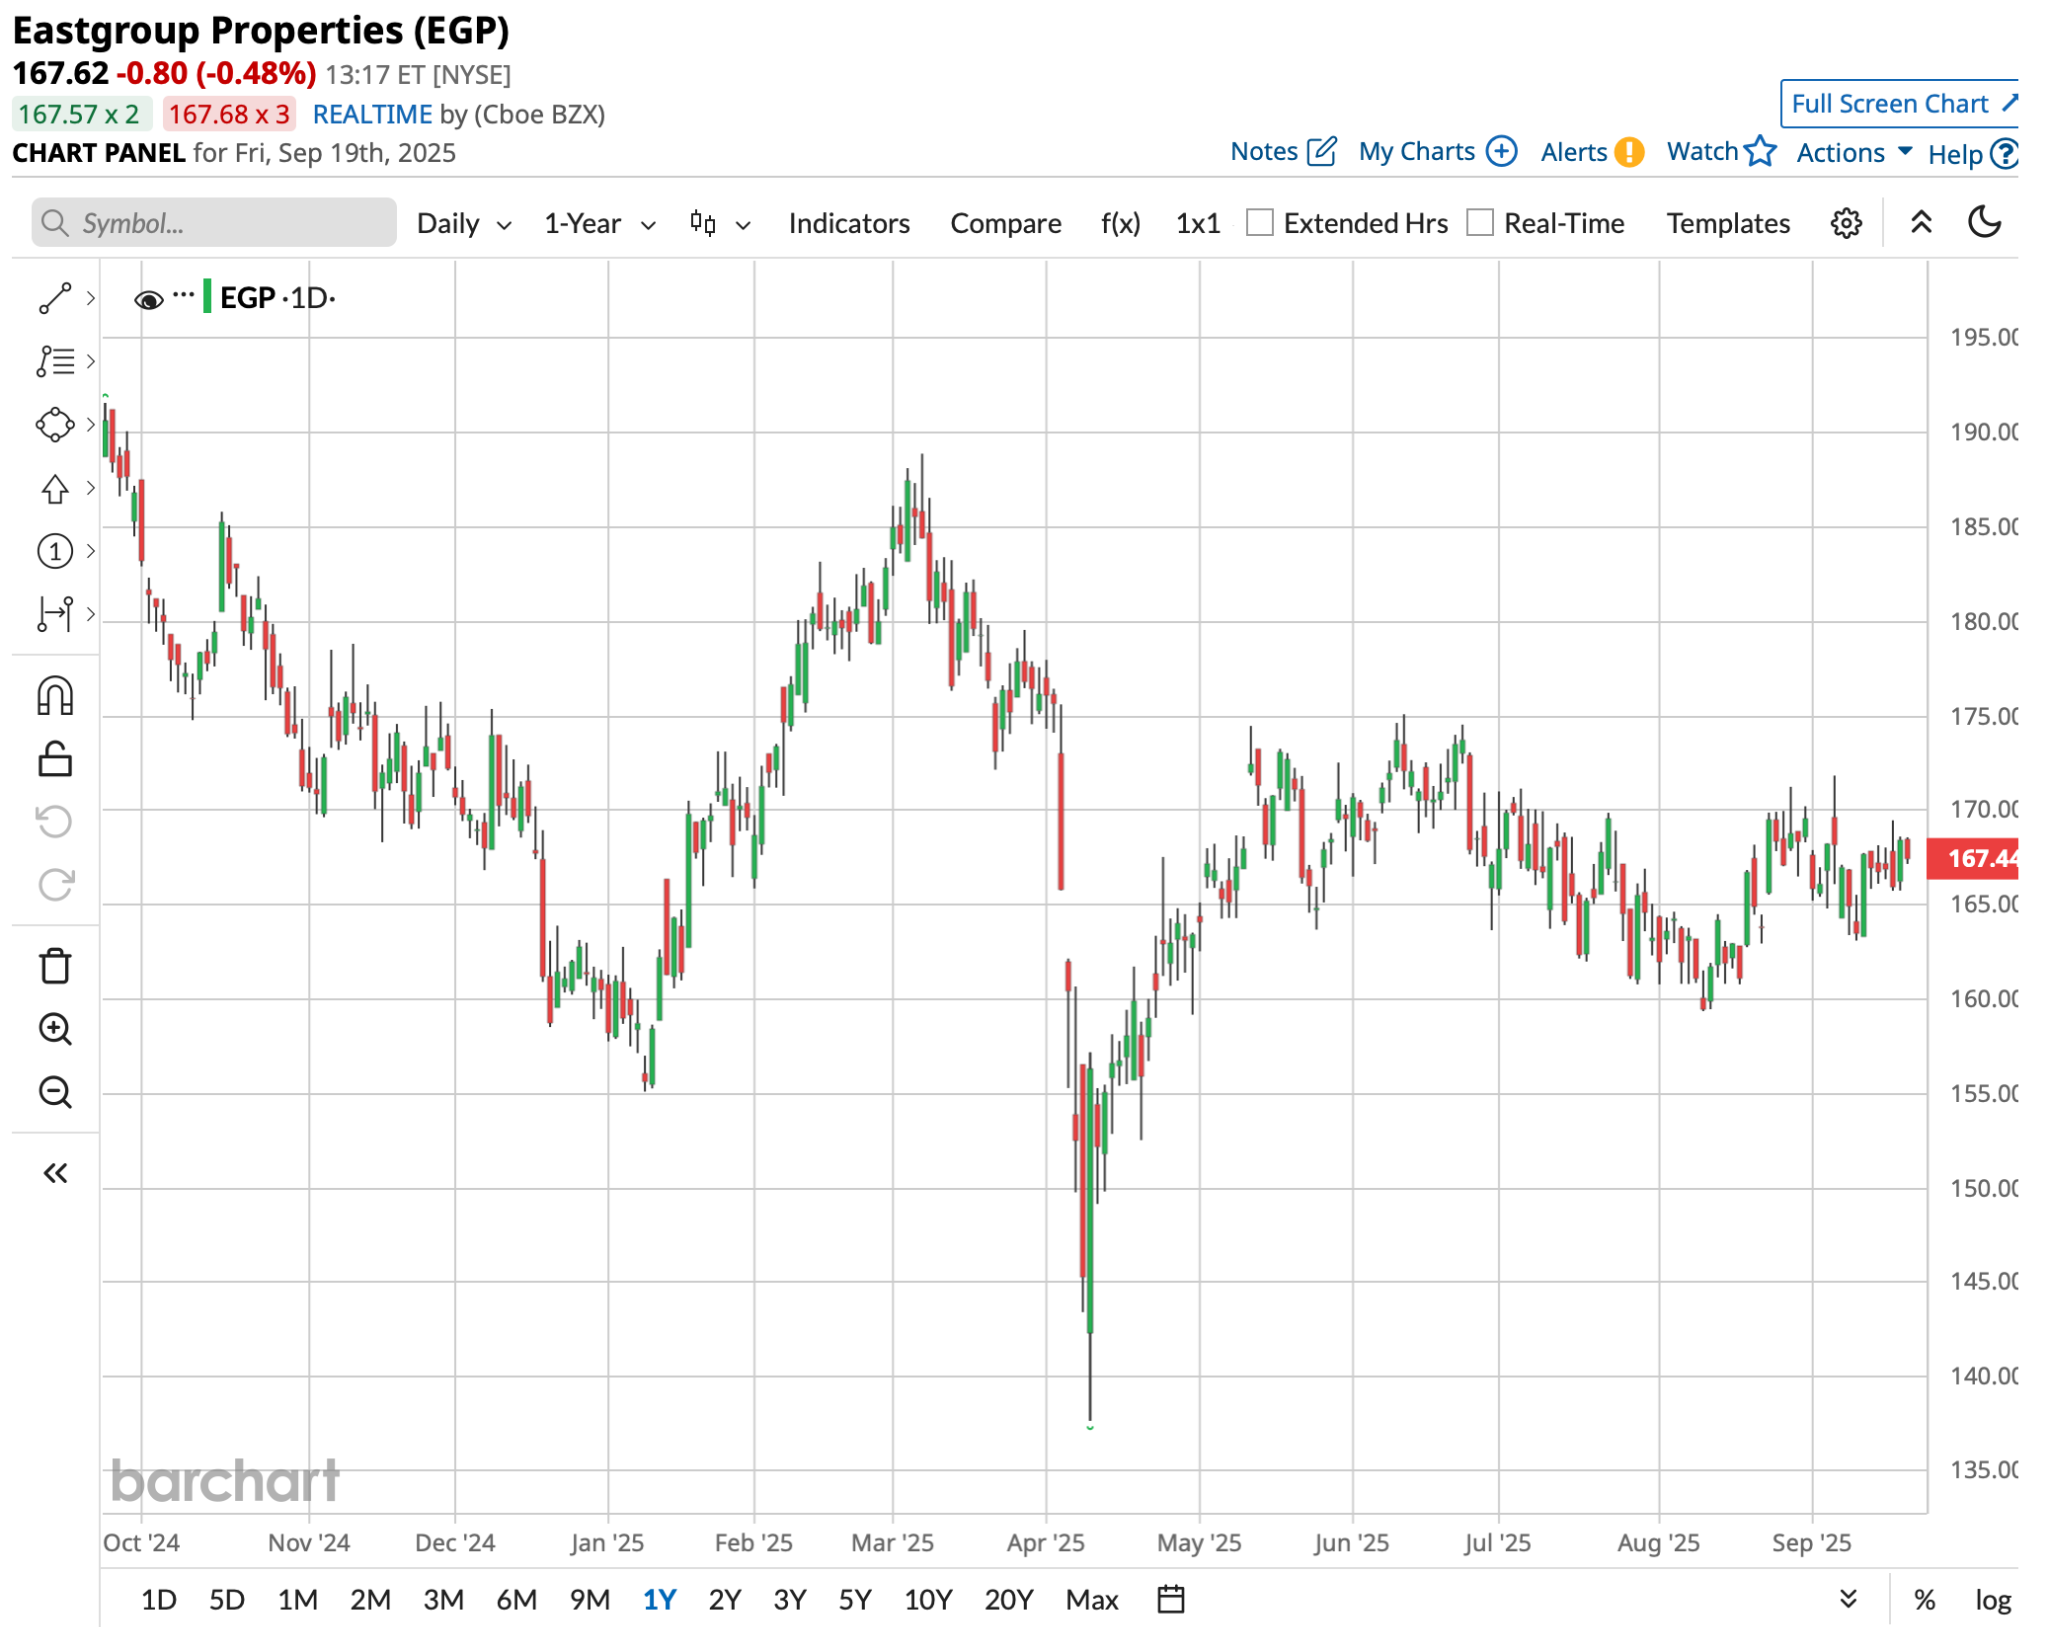Select the 6M time range
This screenshot has width=2048, height=1627.
point(516,1600)
